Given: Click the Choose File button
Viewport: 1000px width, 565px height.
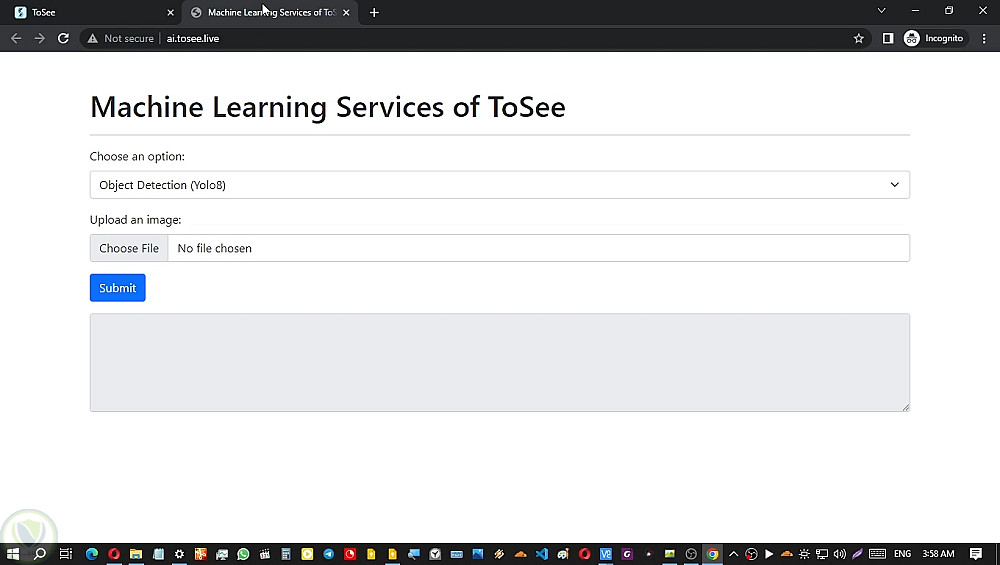Looking at the screenshot, I should point(129,248).
